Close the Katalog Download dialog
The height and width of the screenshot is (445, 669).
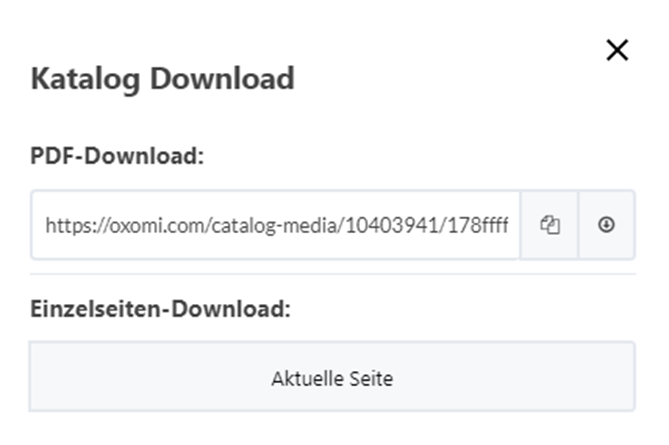tap(617, 50)
